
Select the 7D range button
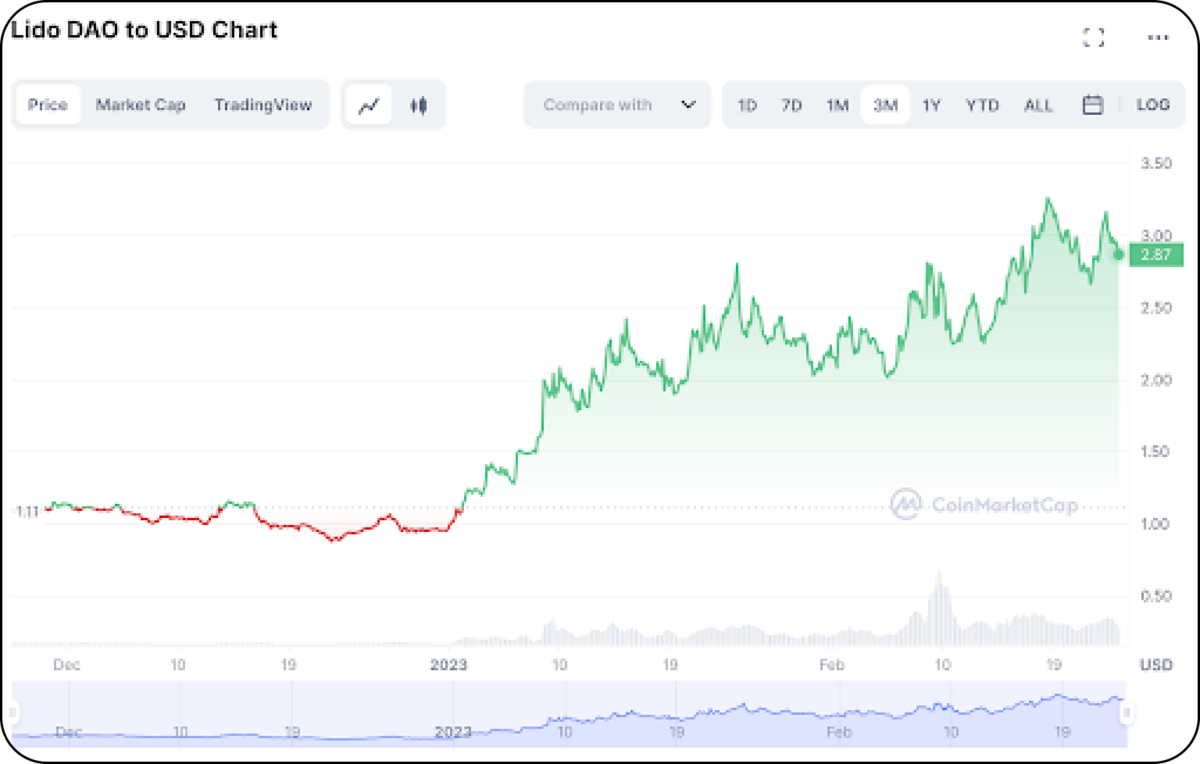point(792,105)
